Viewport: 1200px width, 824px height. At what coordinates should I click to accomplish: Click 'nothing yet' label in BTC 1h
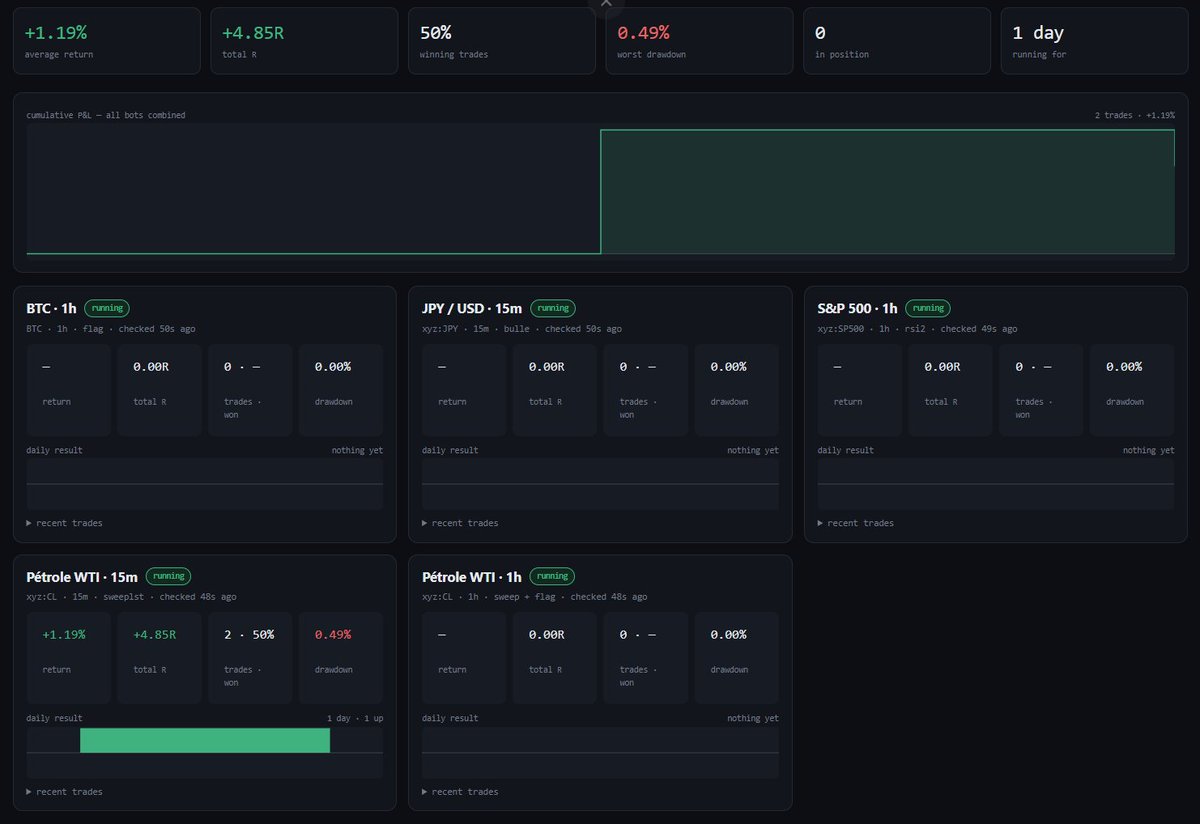pos(357,450)
